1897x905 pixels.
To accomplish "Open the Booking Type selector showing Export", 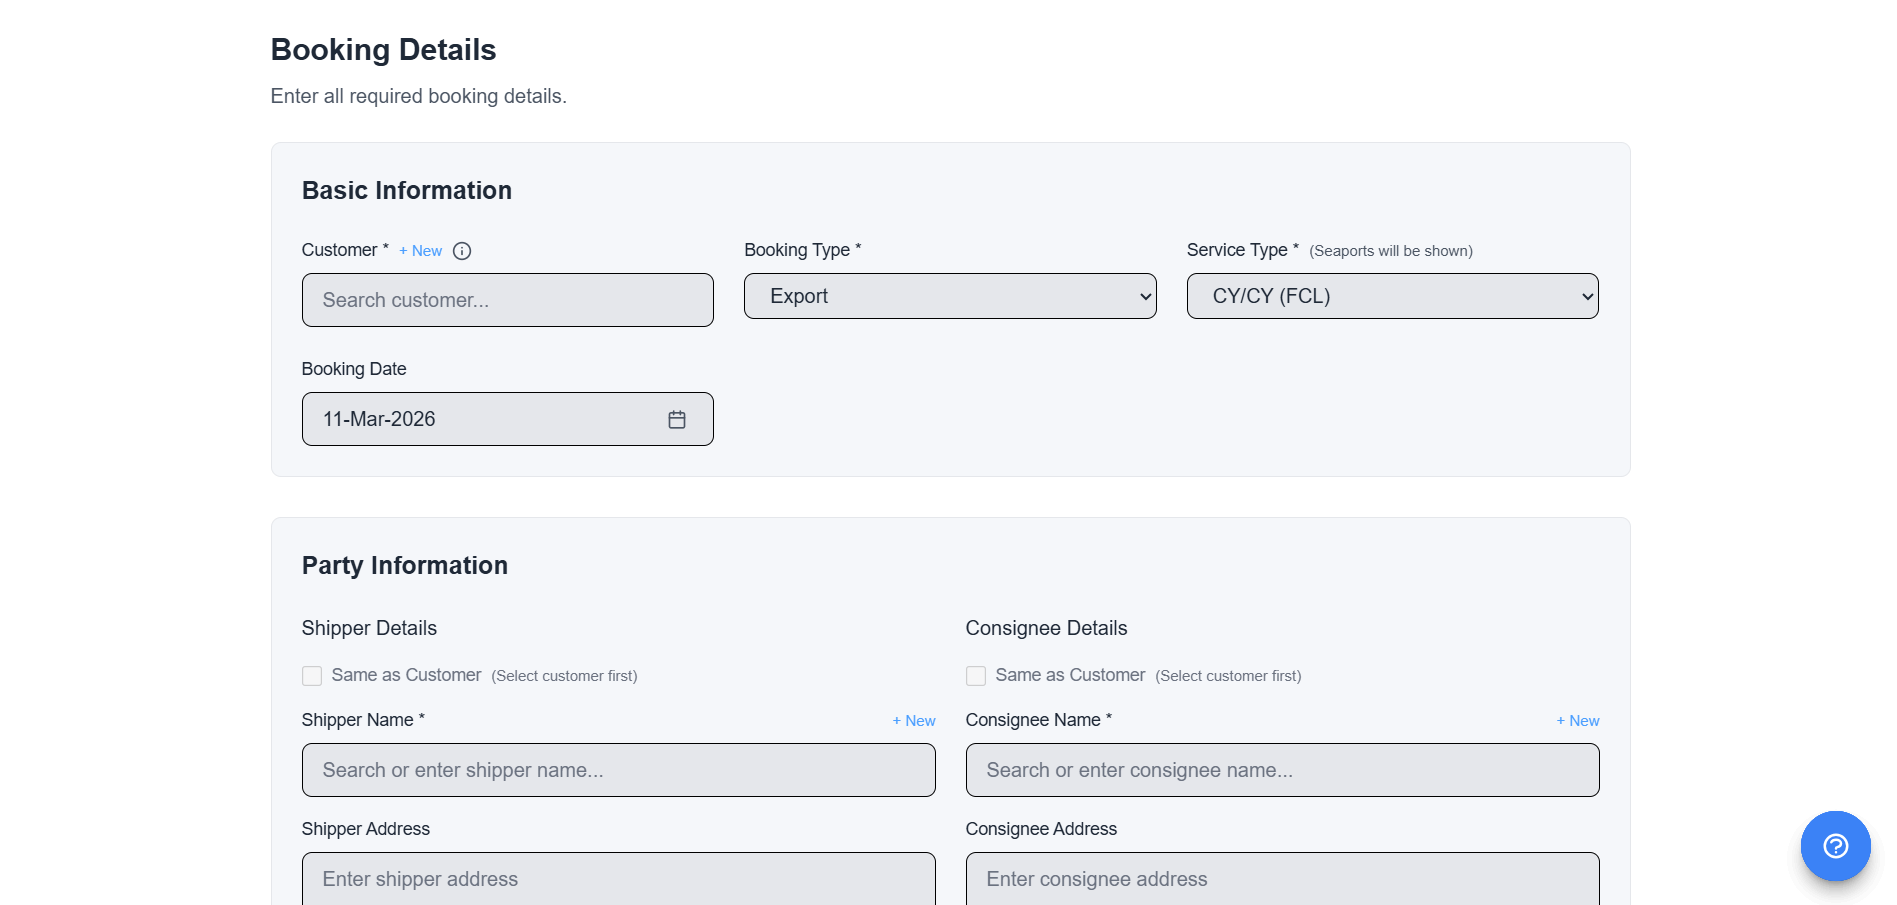I will coord(950,296).
